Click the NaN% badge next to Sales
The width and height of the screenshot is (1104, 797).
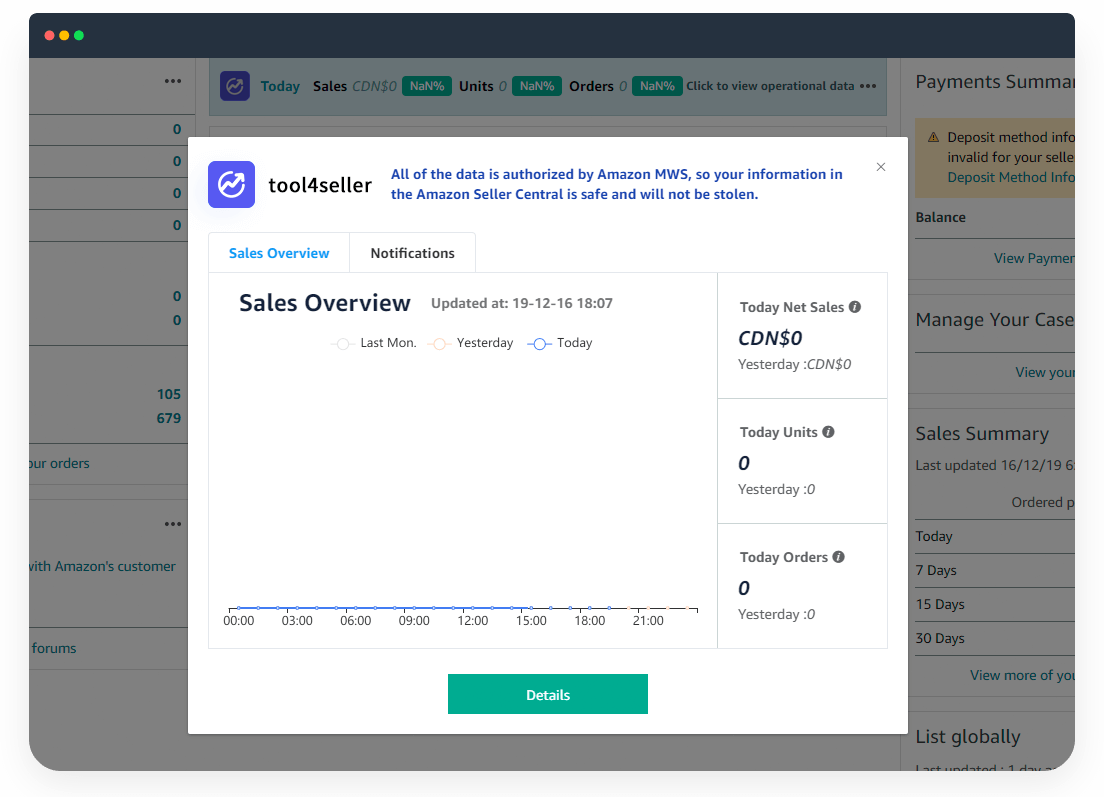point(427,86)
